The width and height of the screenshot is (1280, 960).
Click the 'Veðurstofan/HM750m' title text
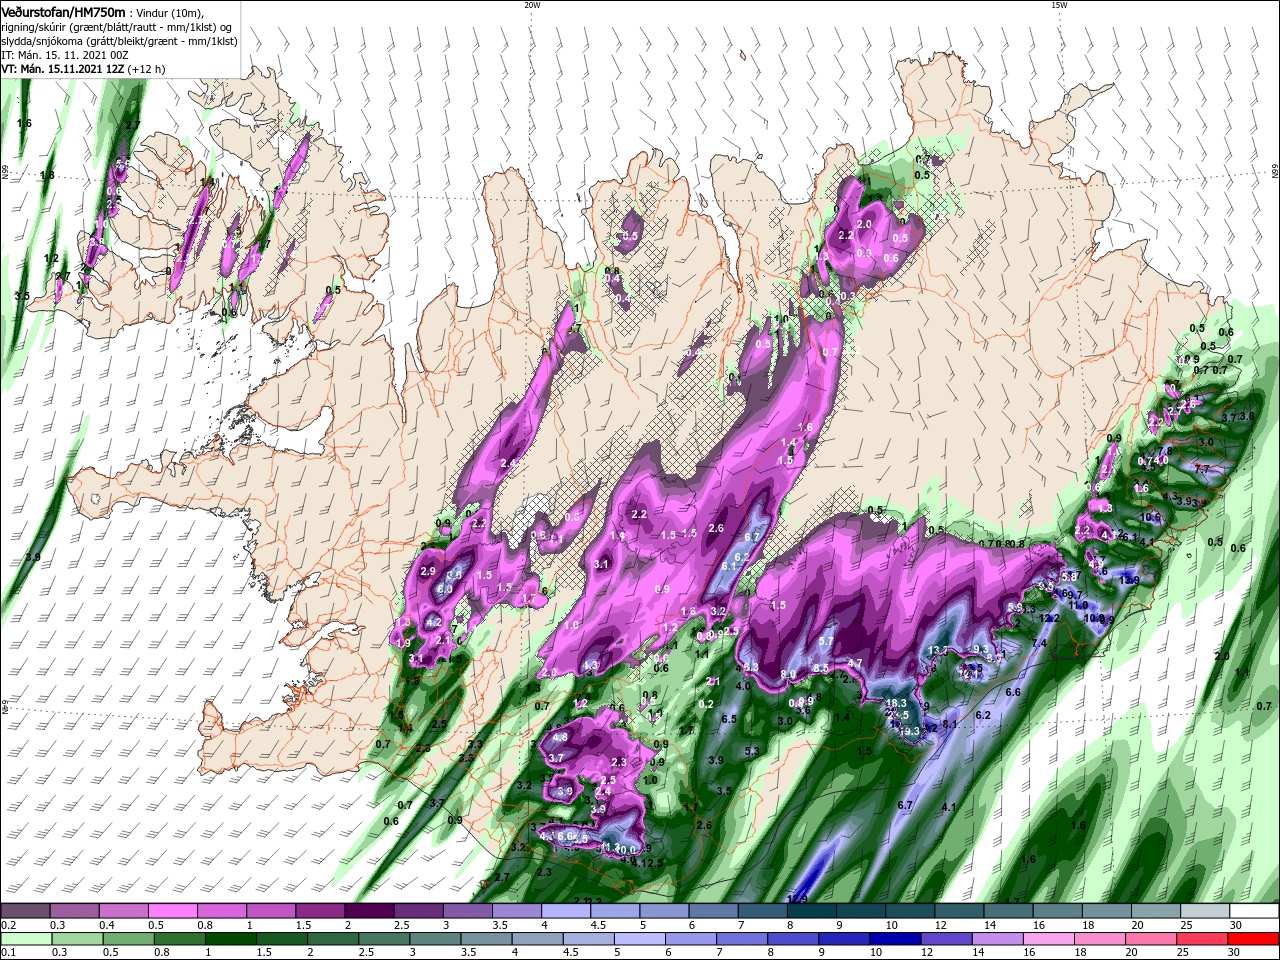63,11
